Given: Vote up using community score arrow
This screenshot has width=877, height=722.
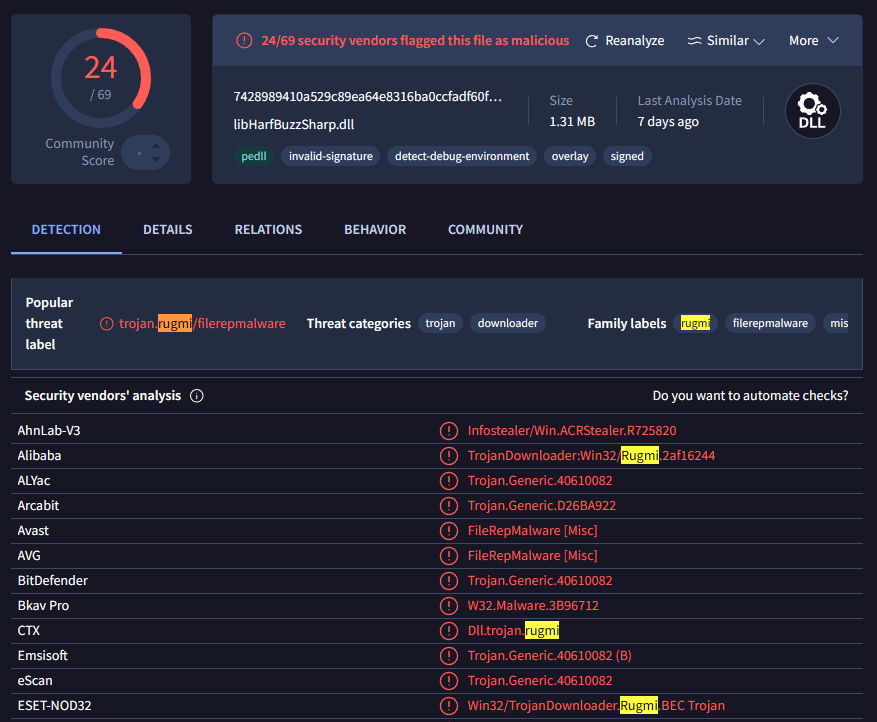Looking at the screenshot, I should pos(156,146).
